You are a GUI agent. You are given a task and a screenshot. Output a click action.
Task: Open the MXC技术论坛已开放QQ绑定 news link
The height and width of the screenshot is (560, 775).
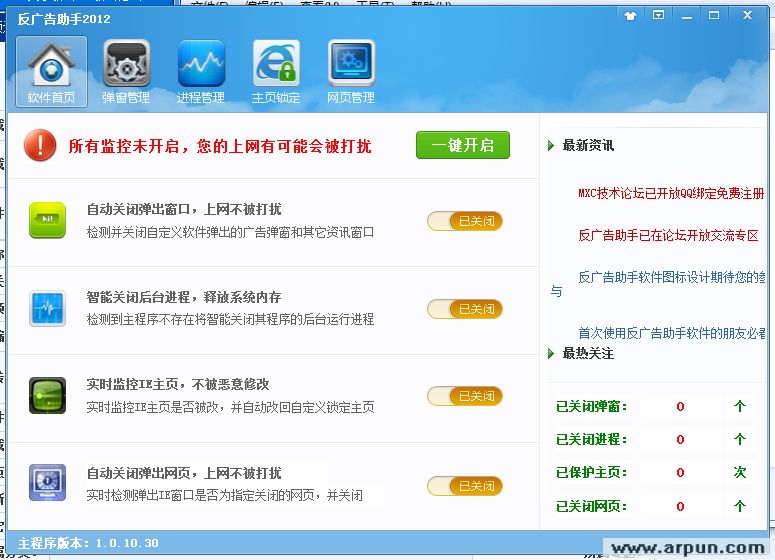click(x=671, y=193)
